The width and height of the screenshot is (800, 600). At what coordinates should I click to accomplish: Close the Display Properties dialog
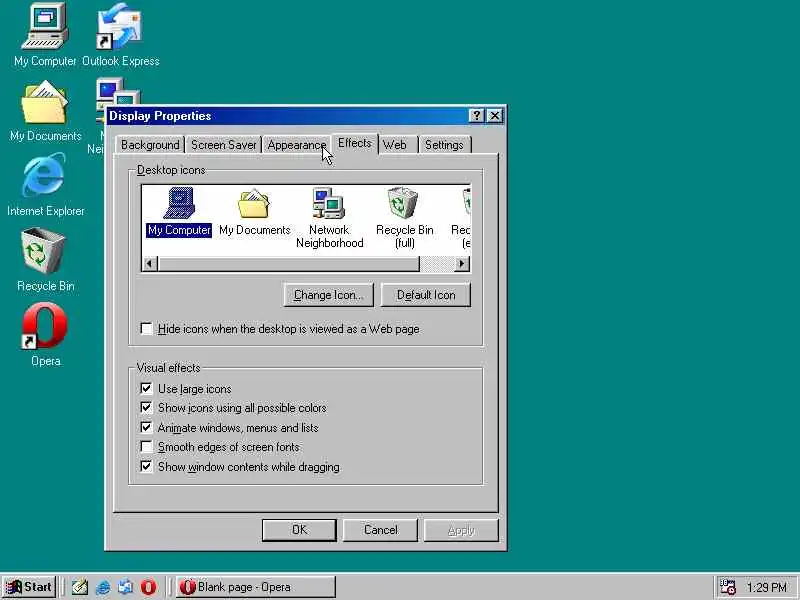coord(495,116)
